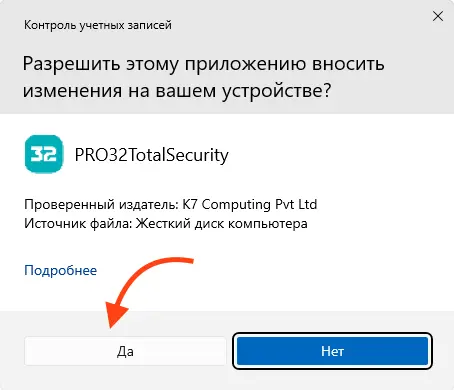Click the heading line Разрешить этому приложению вносить
454x390 pixels.
coord(203,64)
